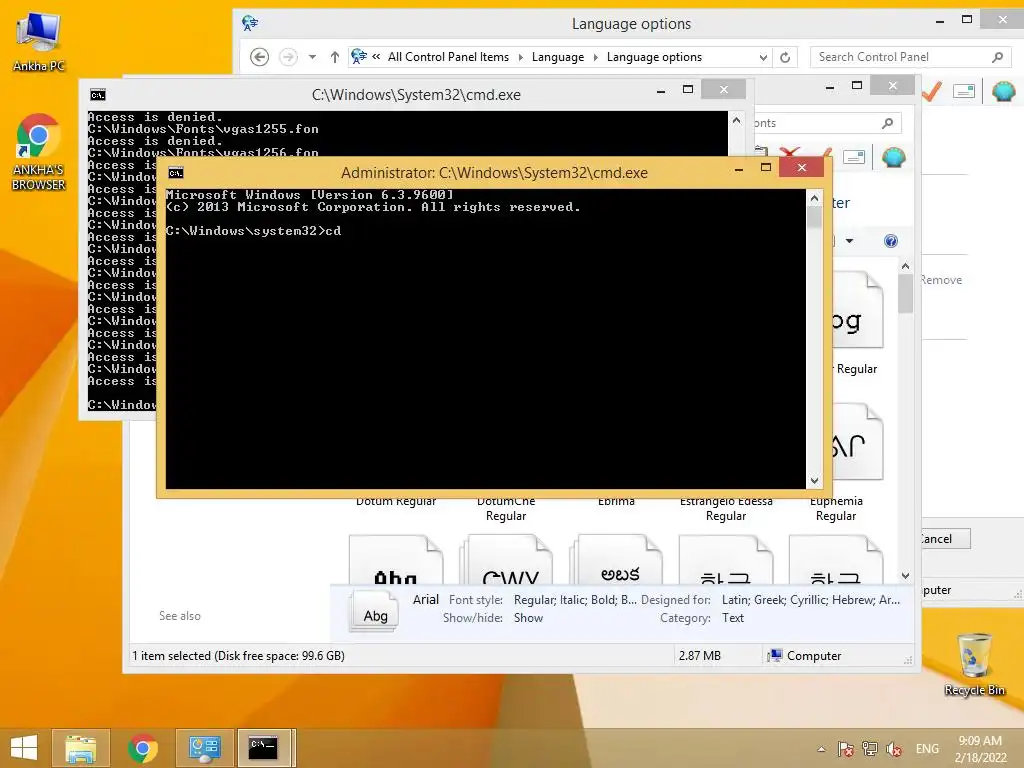Viewport: 1024px width, 768px height.
Task: Click the 2.87 MB status bar entry
Action: (x=699, y=656)
